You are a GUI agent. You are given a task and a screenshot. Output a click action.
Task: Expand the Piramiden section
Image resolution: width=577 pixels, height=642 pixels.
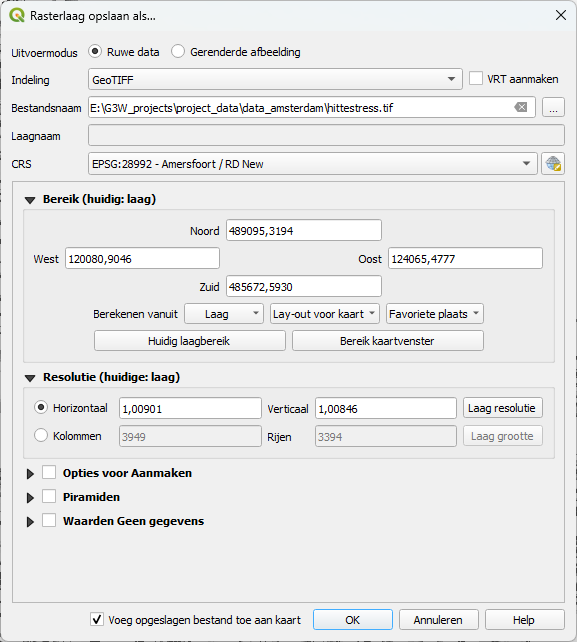(30, 498)
